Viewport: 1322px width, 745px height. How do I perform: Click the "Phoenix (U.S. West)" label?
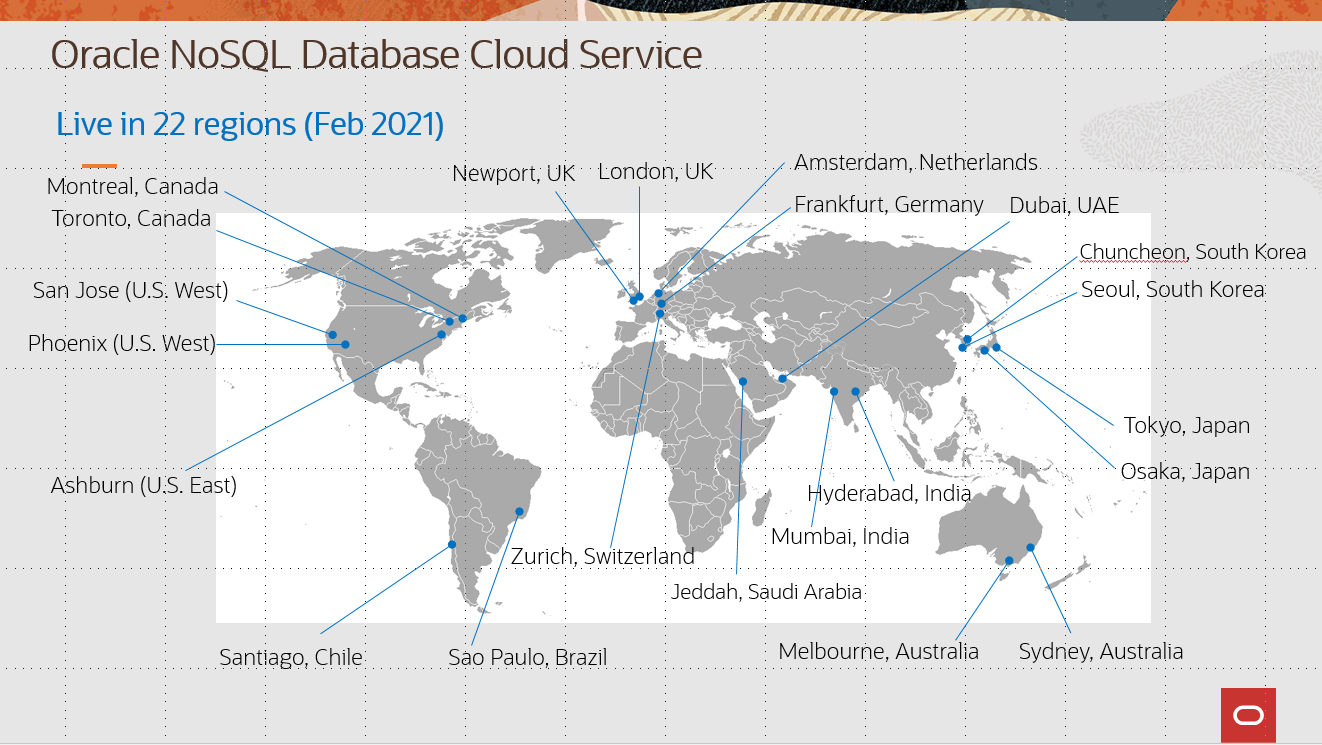pos(122,344)
